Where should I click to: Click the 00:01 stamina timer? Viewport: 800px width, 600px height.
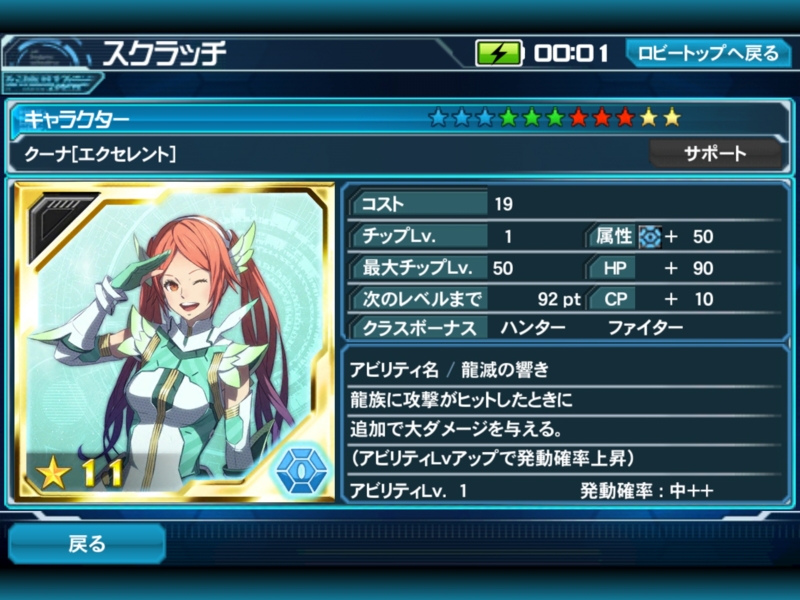(571, 53)
